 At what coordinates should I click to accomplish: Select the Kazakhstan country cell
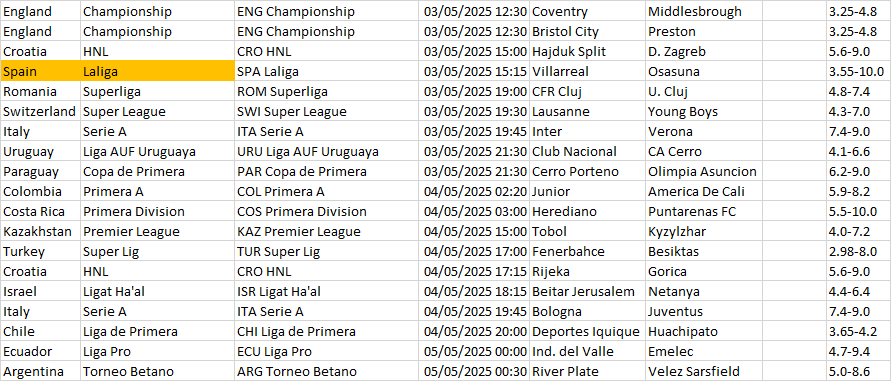[x=41, y=231]
